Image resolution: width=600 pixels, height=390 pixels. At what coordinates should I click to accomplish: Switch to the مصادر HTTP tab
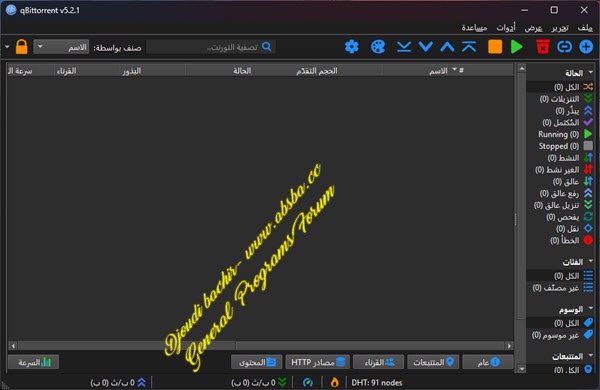[318, 362]
